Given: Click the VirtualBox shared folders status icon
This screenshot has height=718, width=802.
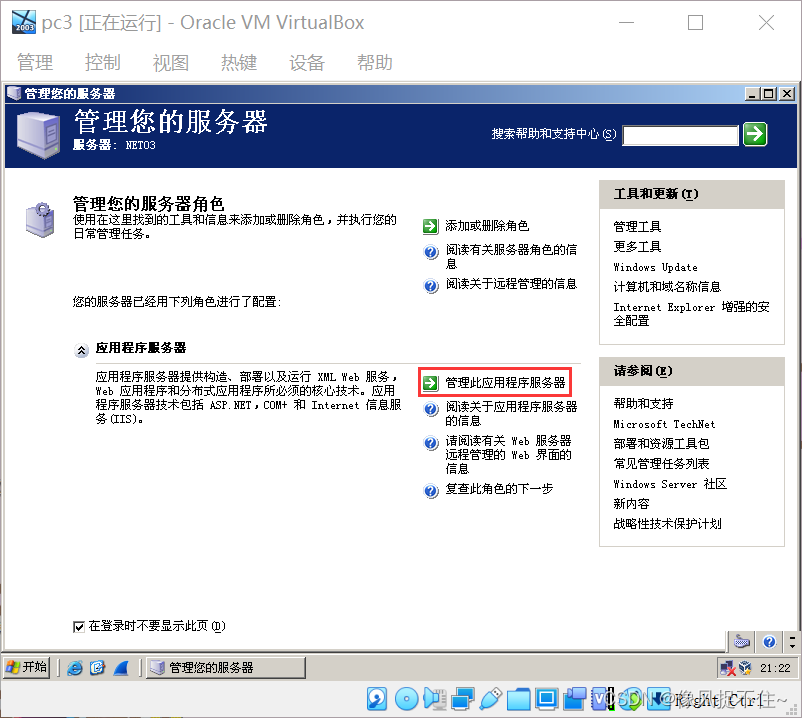Looking at the screenshot, I should coord(519,699).
